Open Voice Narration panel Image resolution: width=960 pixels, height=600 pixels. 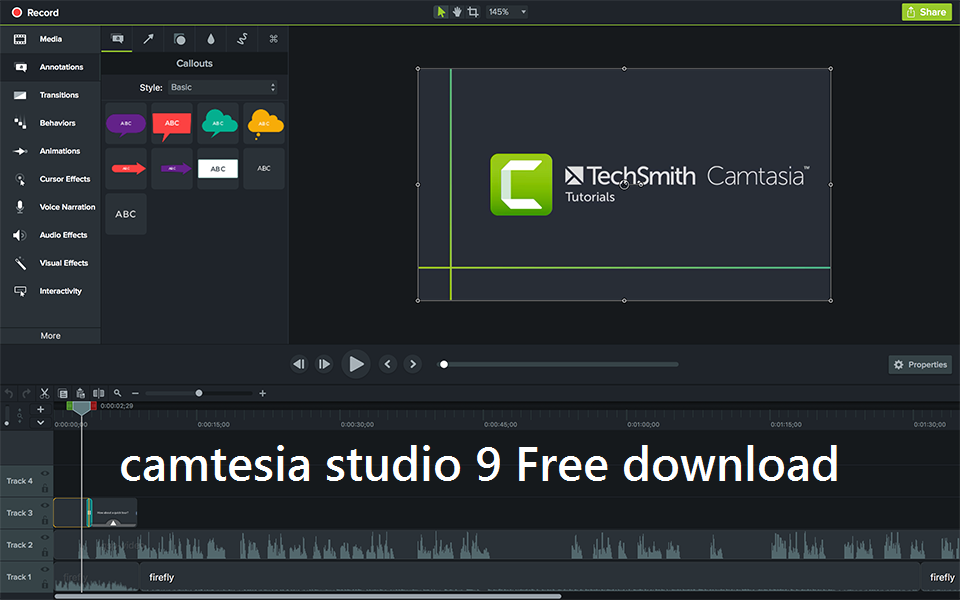pos(50,207)
